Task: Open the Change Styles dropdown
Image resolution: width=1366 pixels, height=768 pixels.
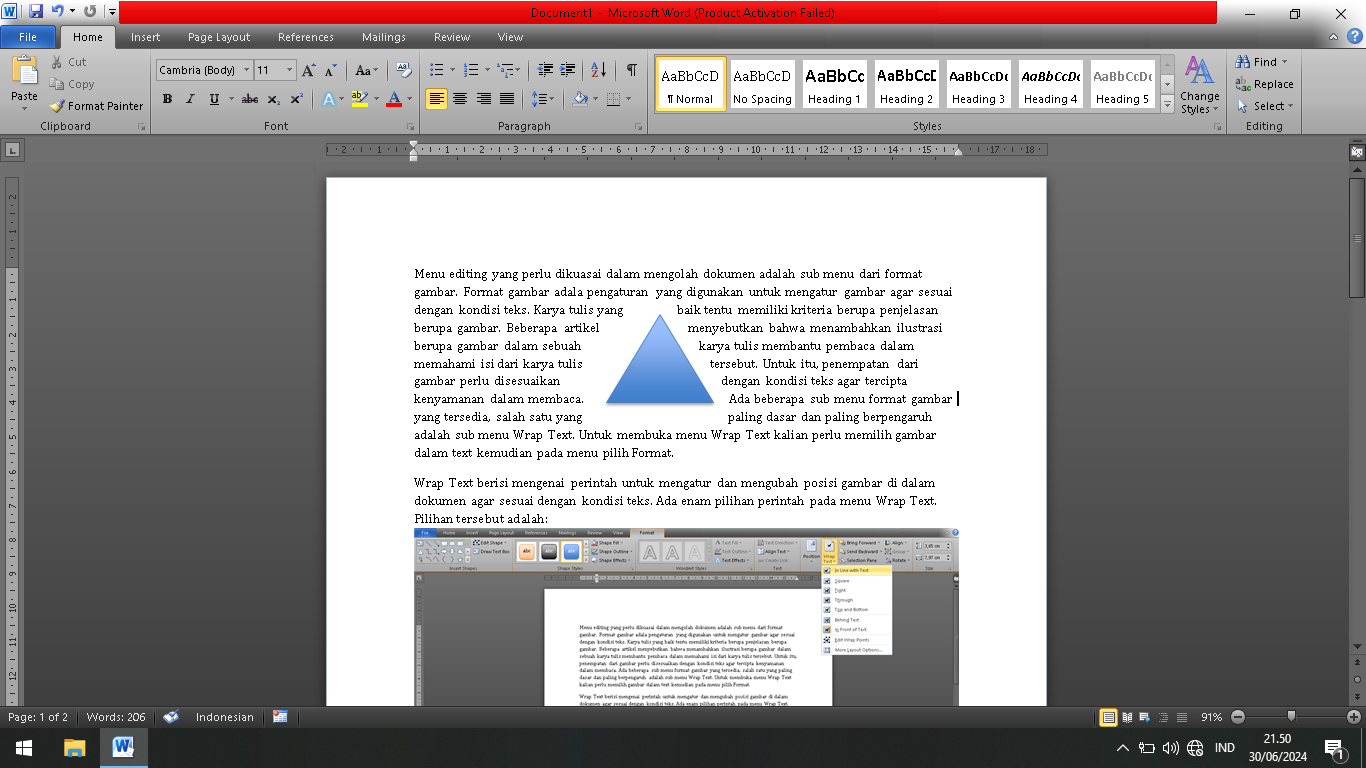Action: pyautogui.click(x=1199, y=91)
